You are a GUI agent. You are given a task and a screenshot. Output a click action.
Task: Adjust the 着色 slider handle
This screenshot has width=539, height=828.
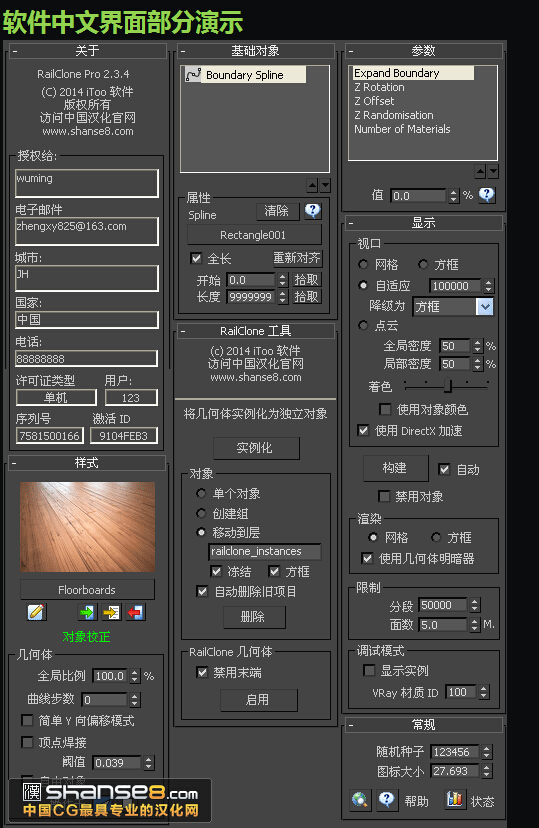pyautogui.click(x=448, y=385)
